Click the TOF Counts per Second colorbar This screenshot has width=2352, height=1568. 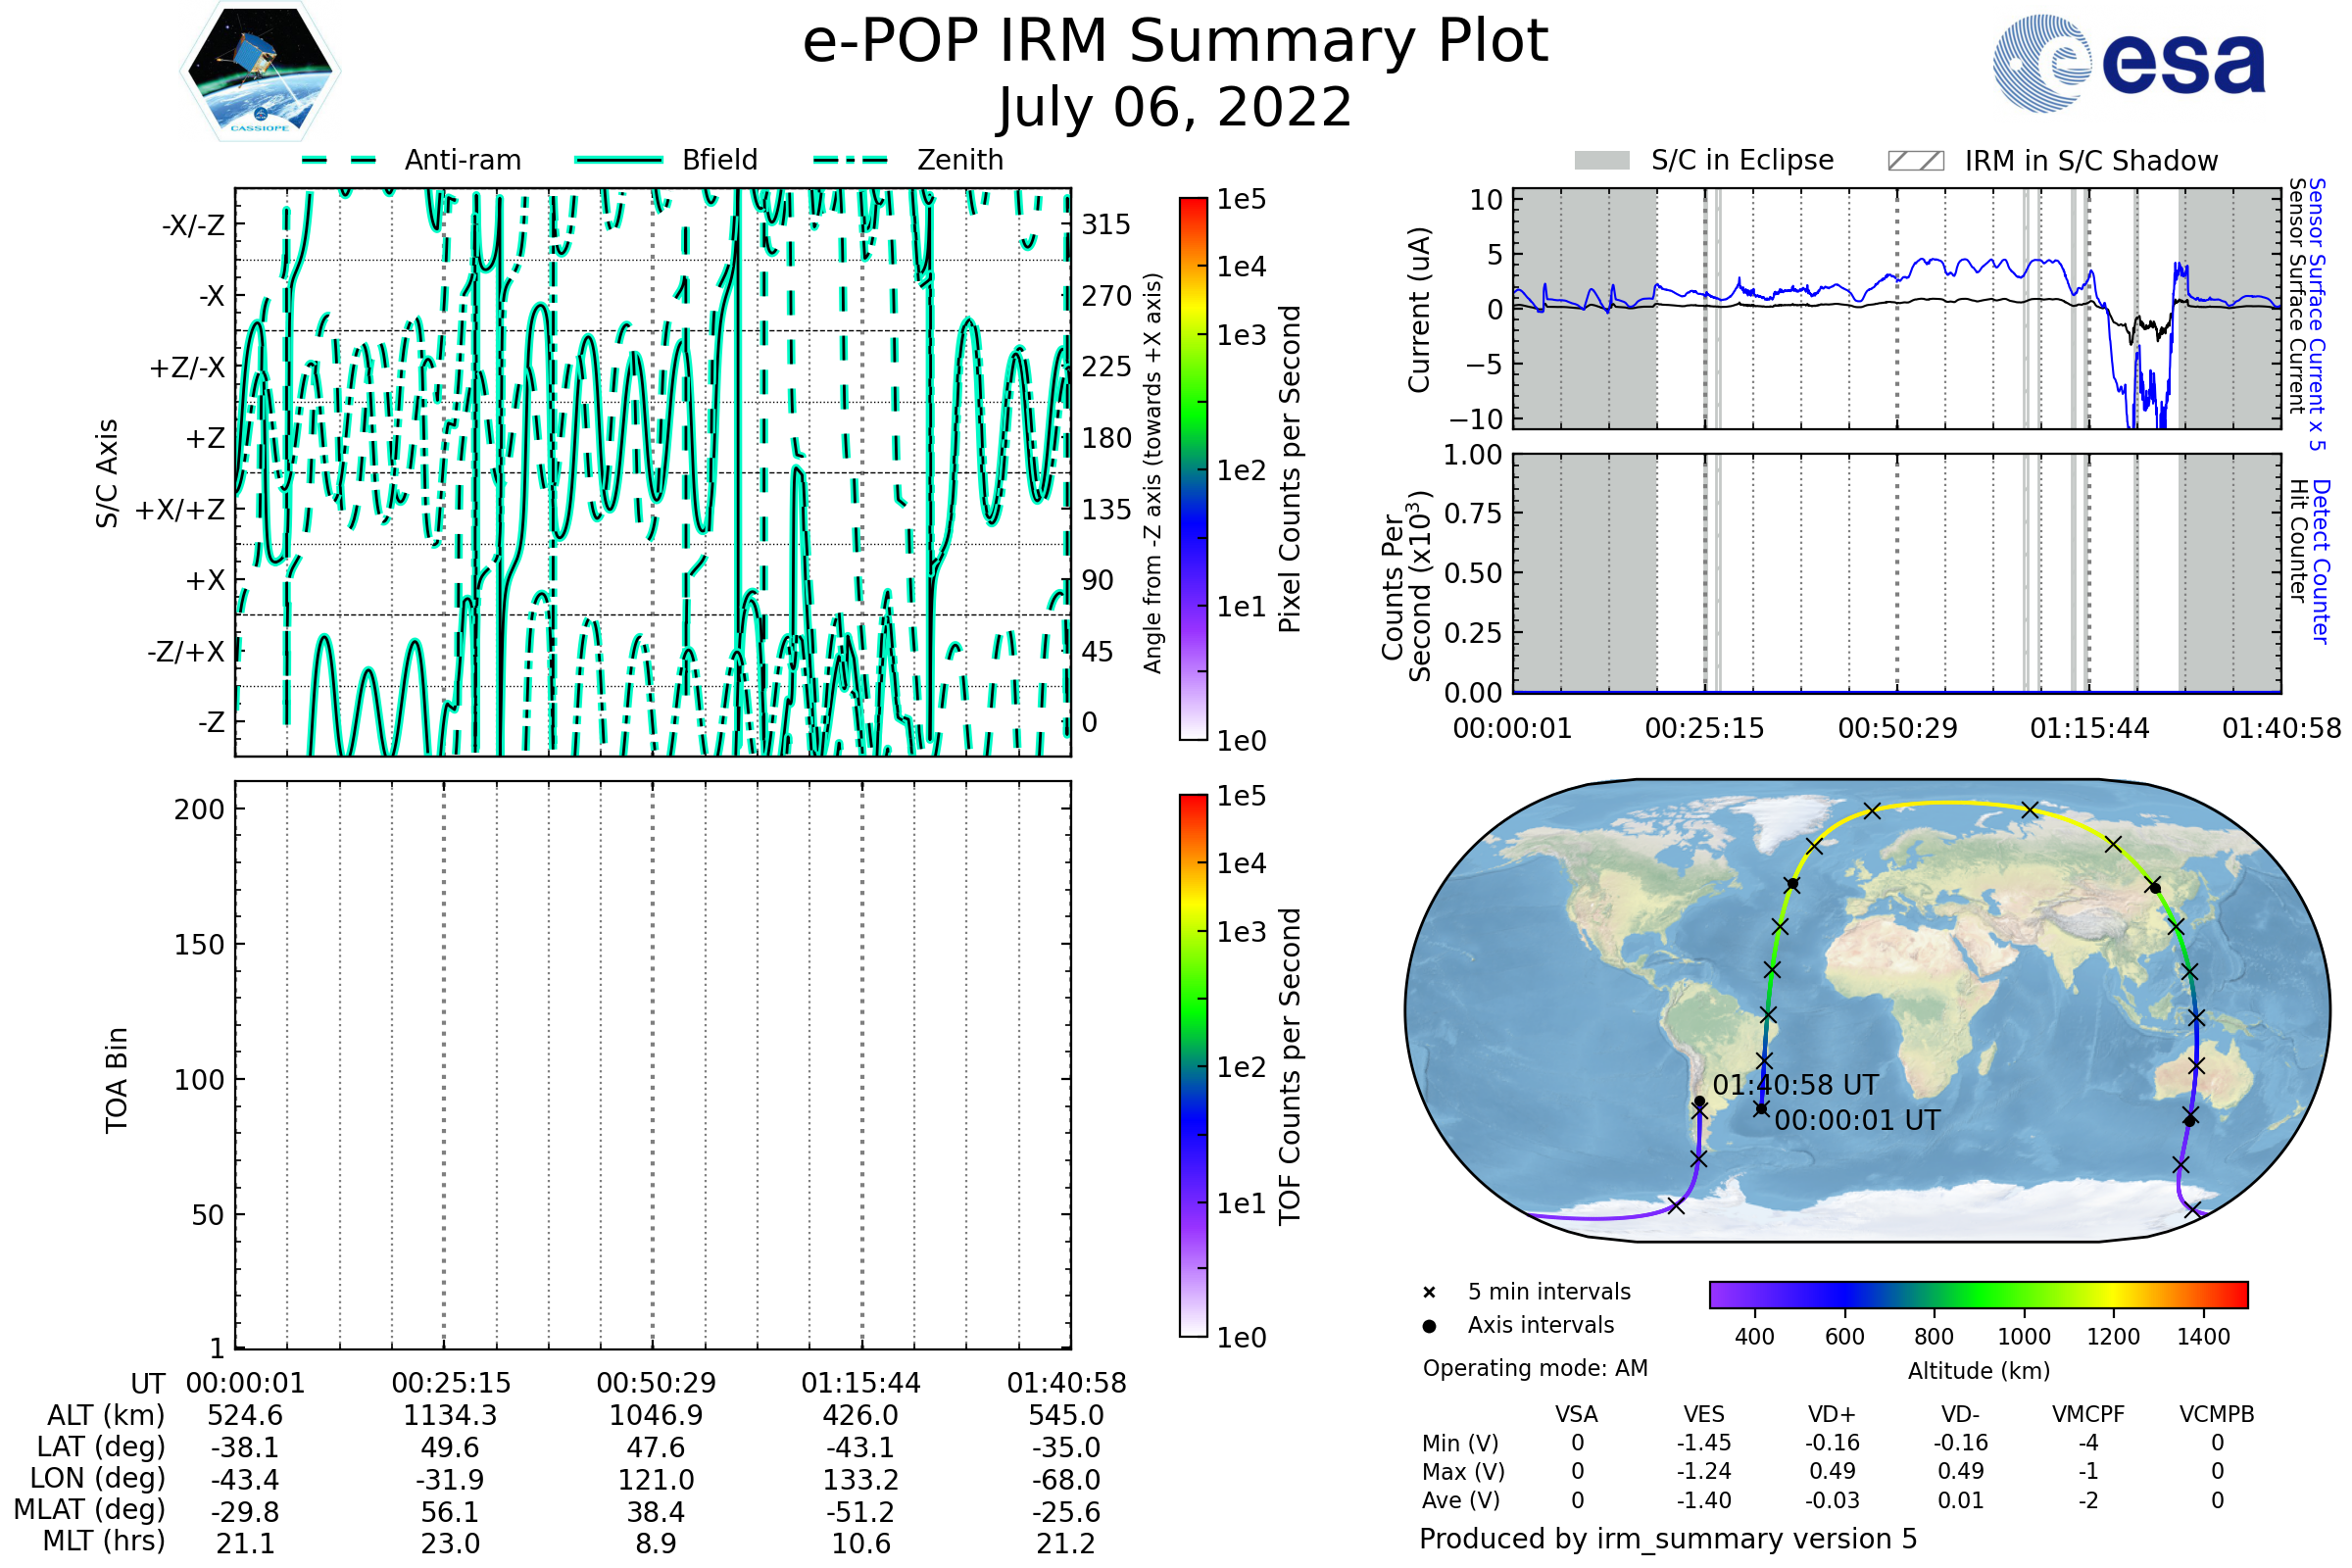click(x=1193, y=1065)
